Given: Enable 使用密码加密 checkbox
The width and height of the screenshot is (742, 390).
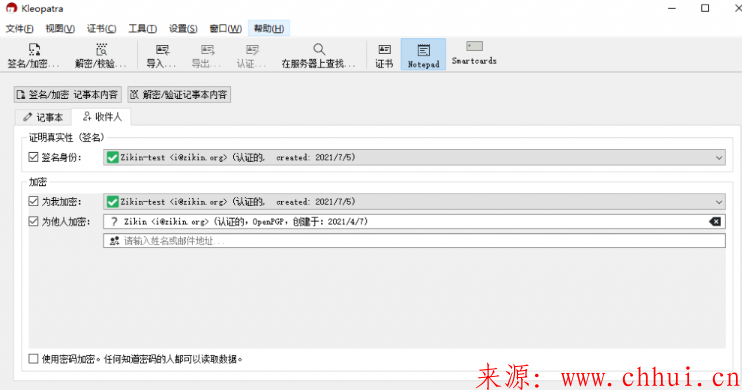Looking at the screenshot, I should pyautogui.click(x=33, y=359).
